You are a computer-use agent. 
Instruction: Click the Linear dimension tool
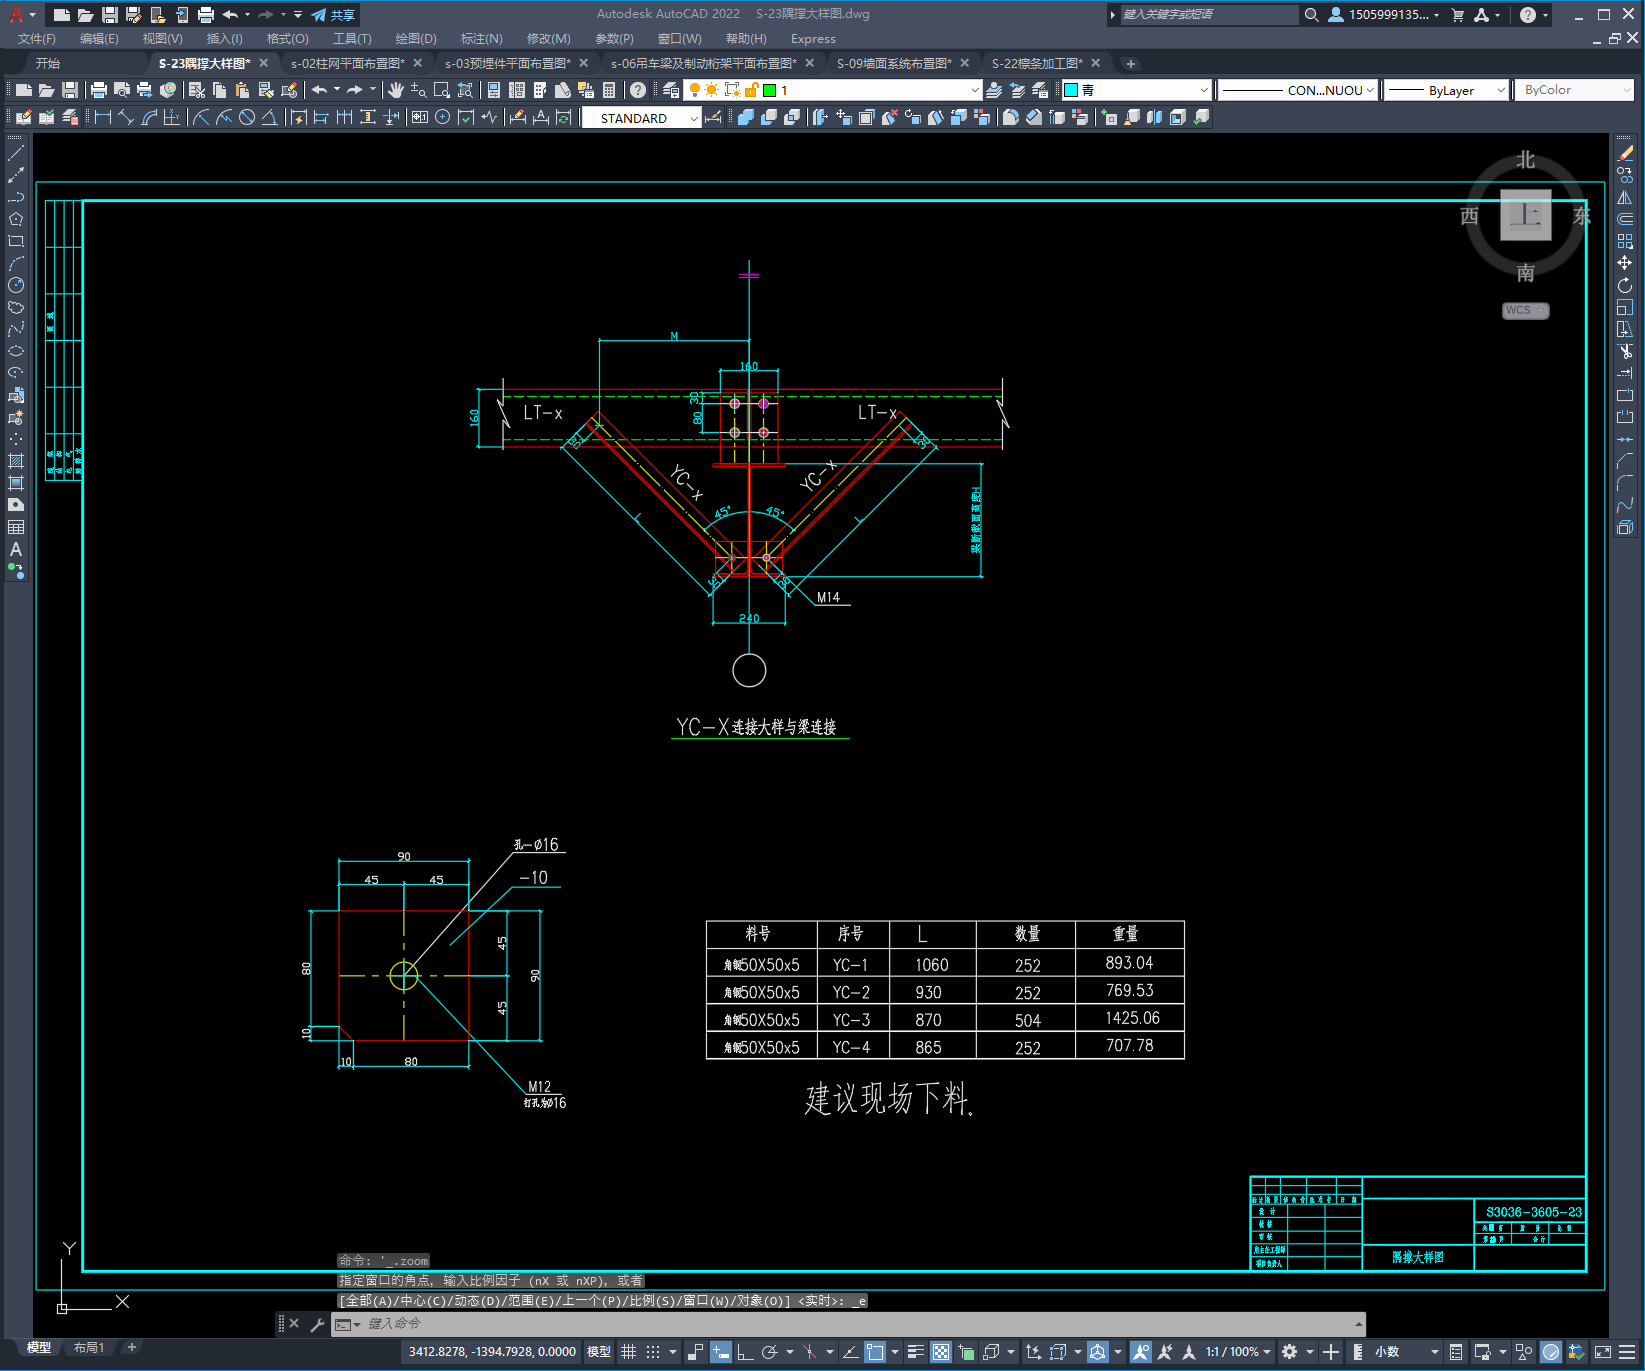point(102,117)
